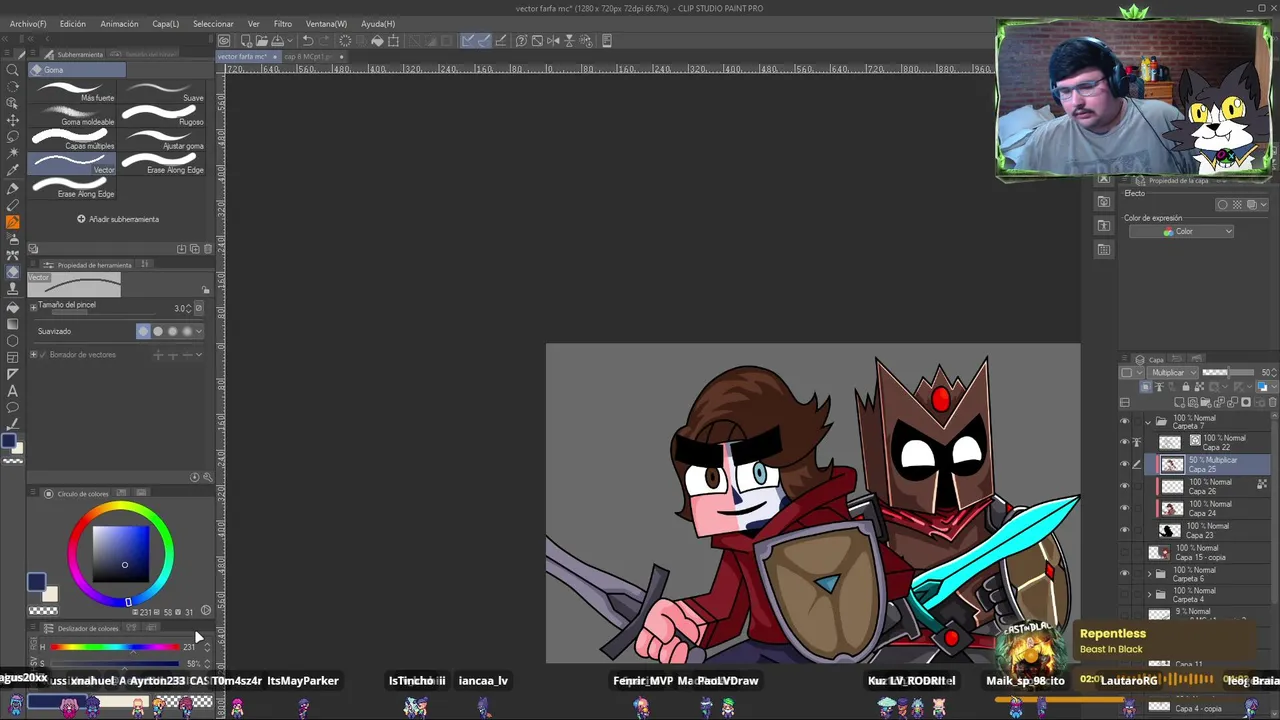Select the Eyedropper tool
The width and height of the screenshot is (1280, 720).
coord(13,171)
